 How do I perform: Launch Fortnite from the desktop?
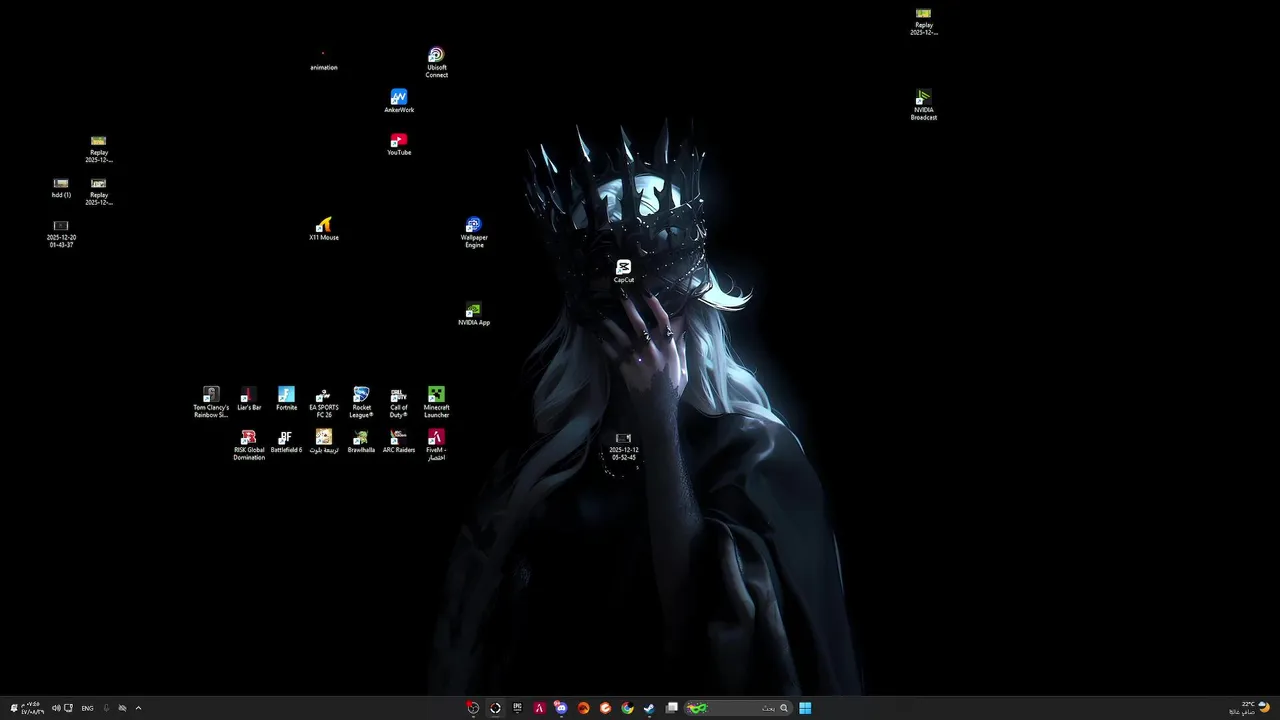tap(286, 399)
